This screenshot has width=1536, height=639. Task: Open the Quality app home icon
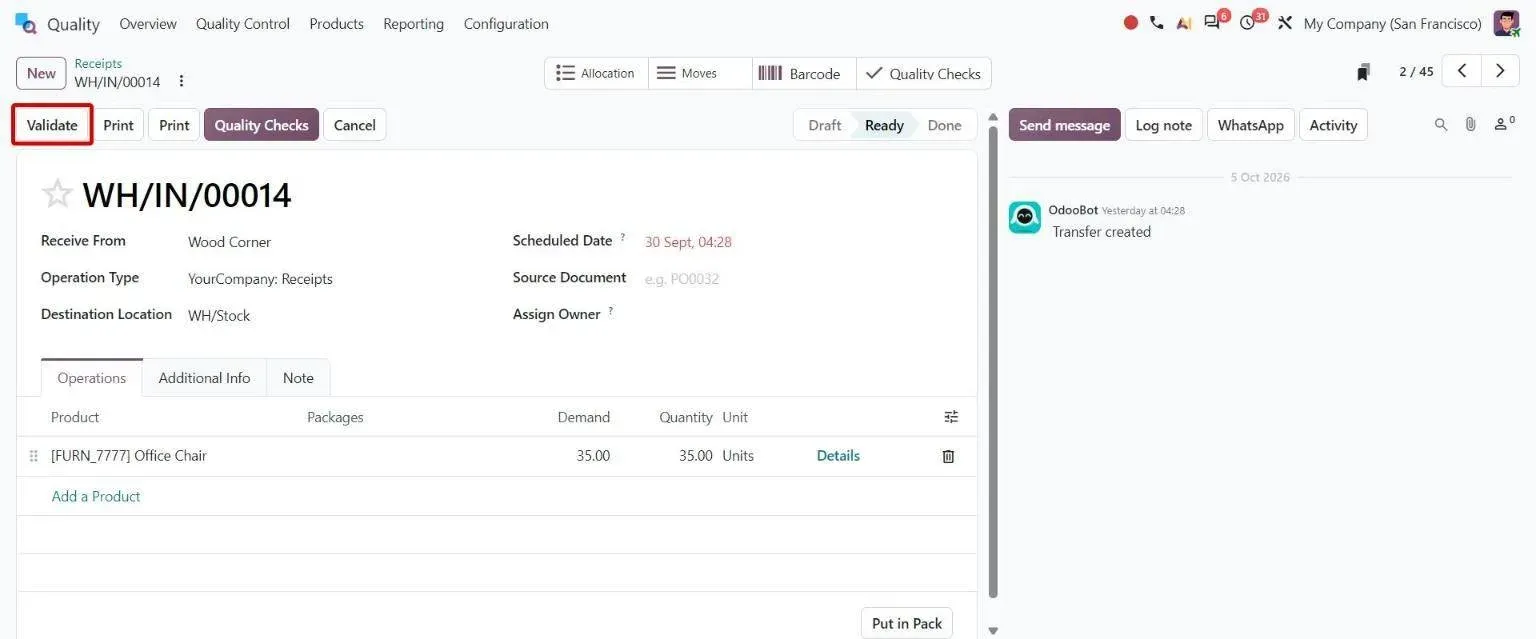[26, 23]
